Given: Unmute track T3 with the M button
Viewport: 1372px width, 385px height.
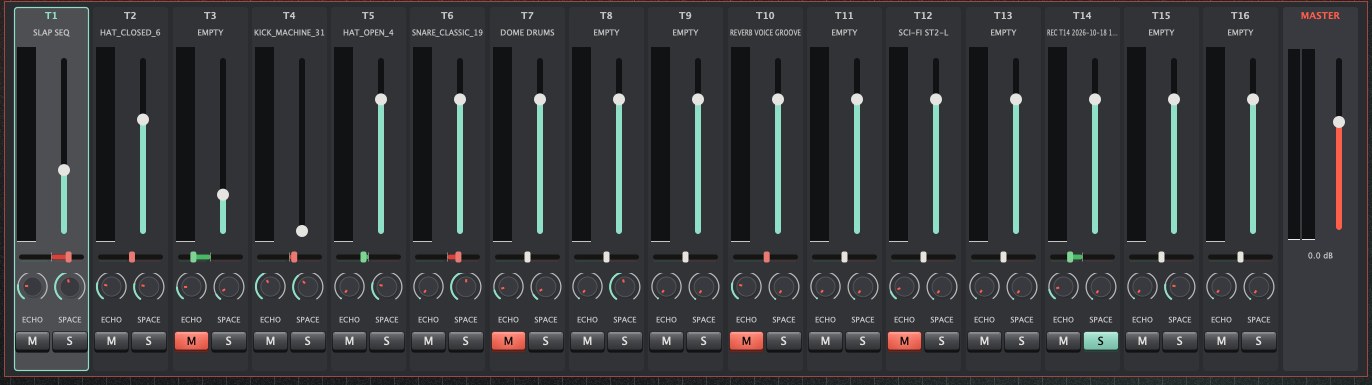Looking at the screenshot, I should (190, 341).
